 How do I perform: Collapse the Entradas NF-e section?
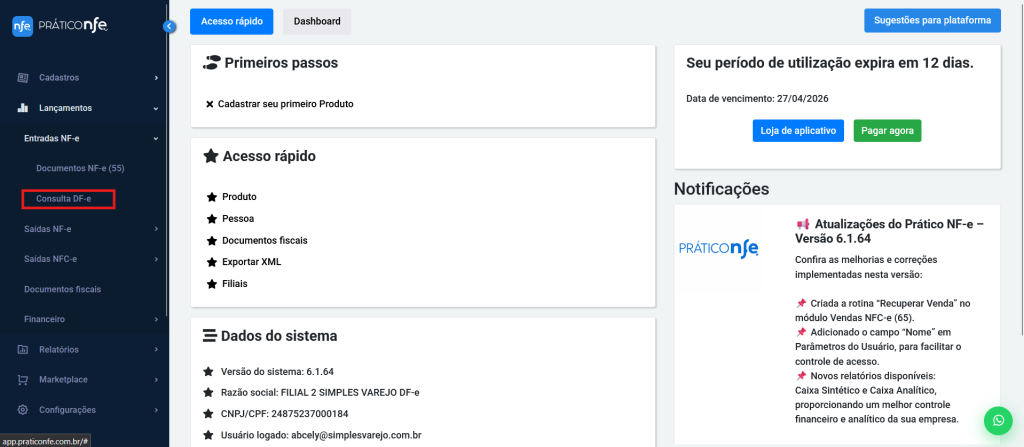click(88, 138)
